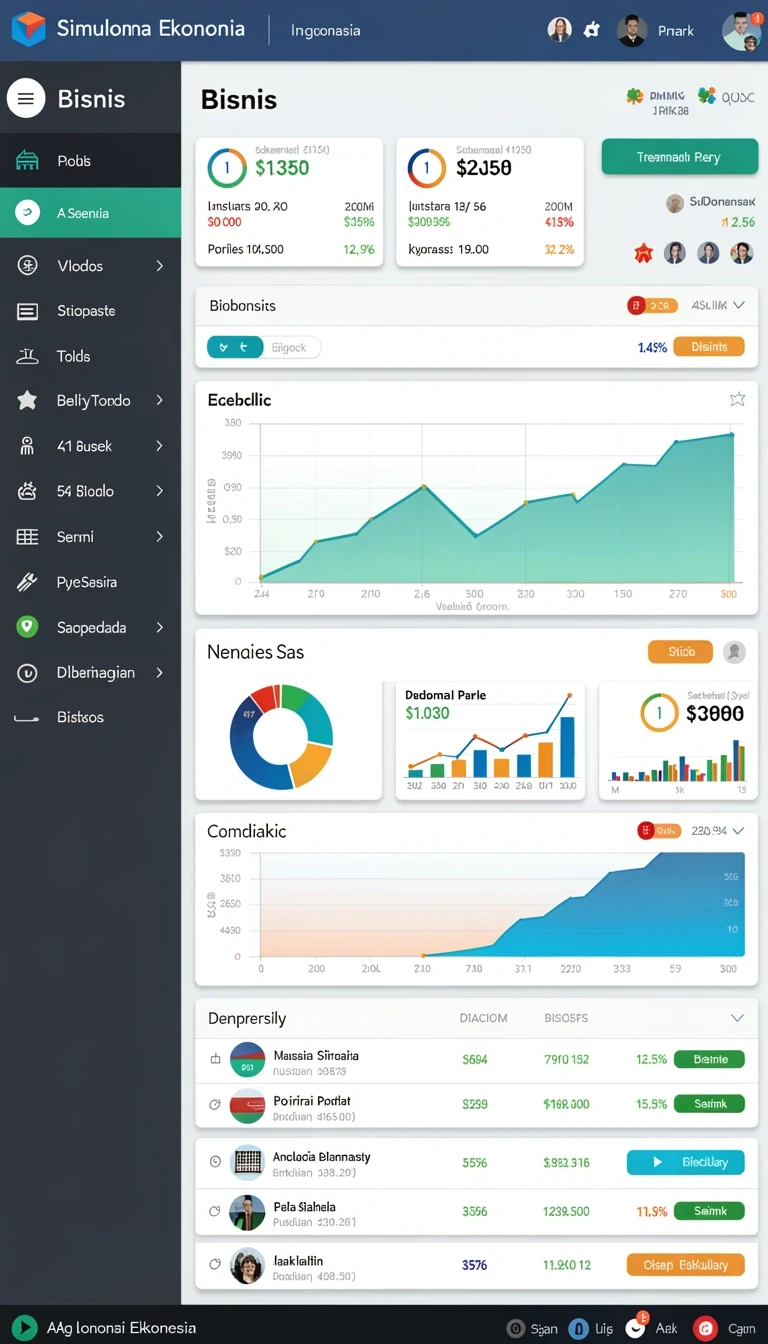Expand the Denpresily table dropdown chevron
The image size is (768, 1344).
tap(737, 1018)
